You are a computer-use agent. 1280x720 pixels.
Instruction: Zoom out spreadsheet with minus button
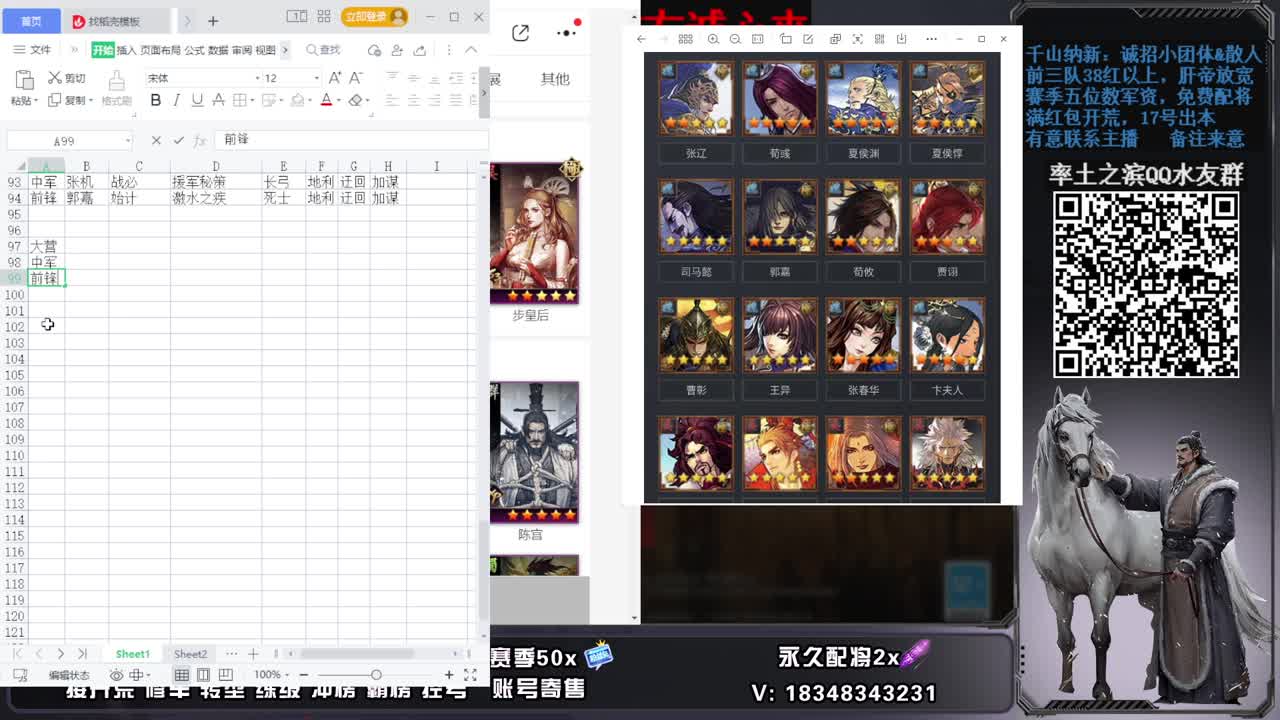coord(304,675)
